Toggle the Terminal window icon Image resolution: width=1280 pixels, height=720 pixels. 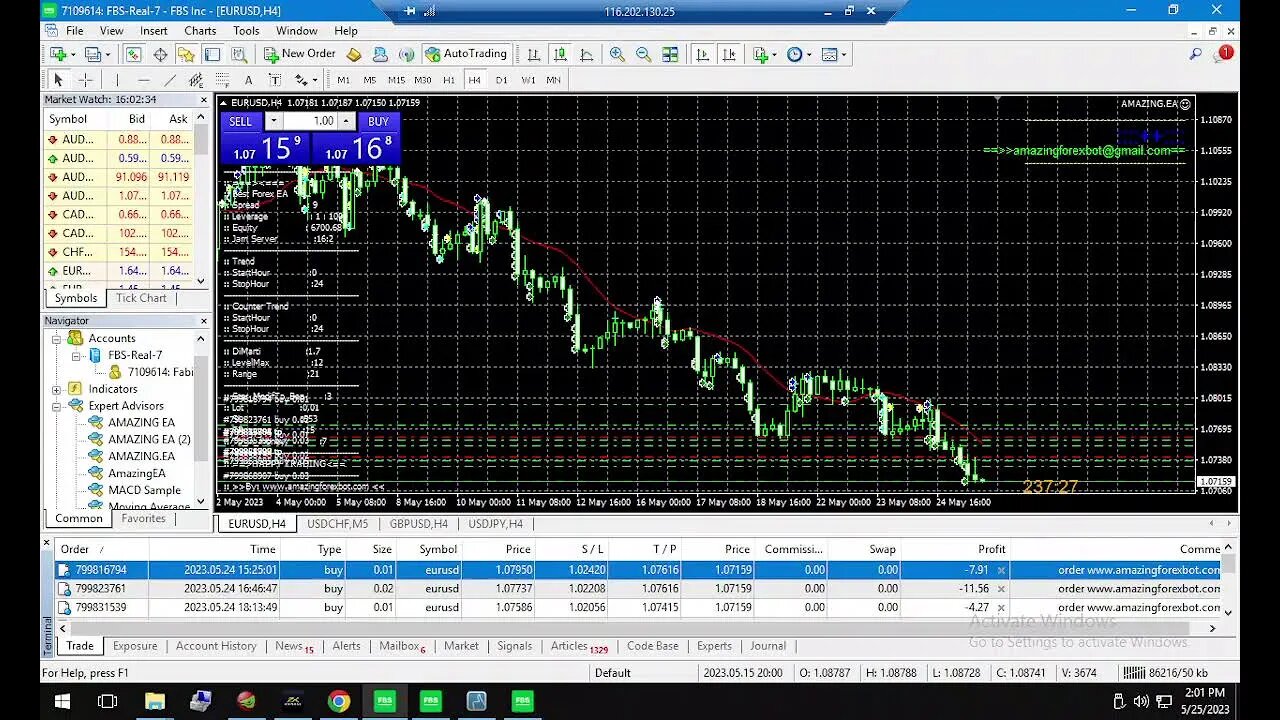[x=212, y=54]
